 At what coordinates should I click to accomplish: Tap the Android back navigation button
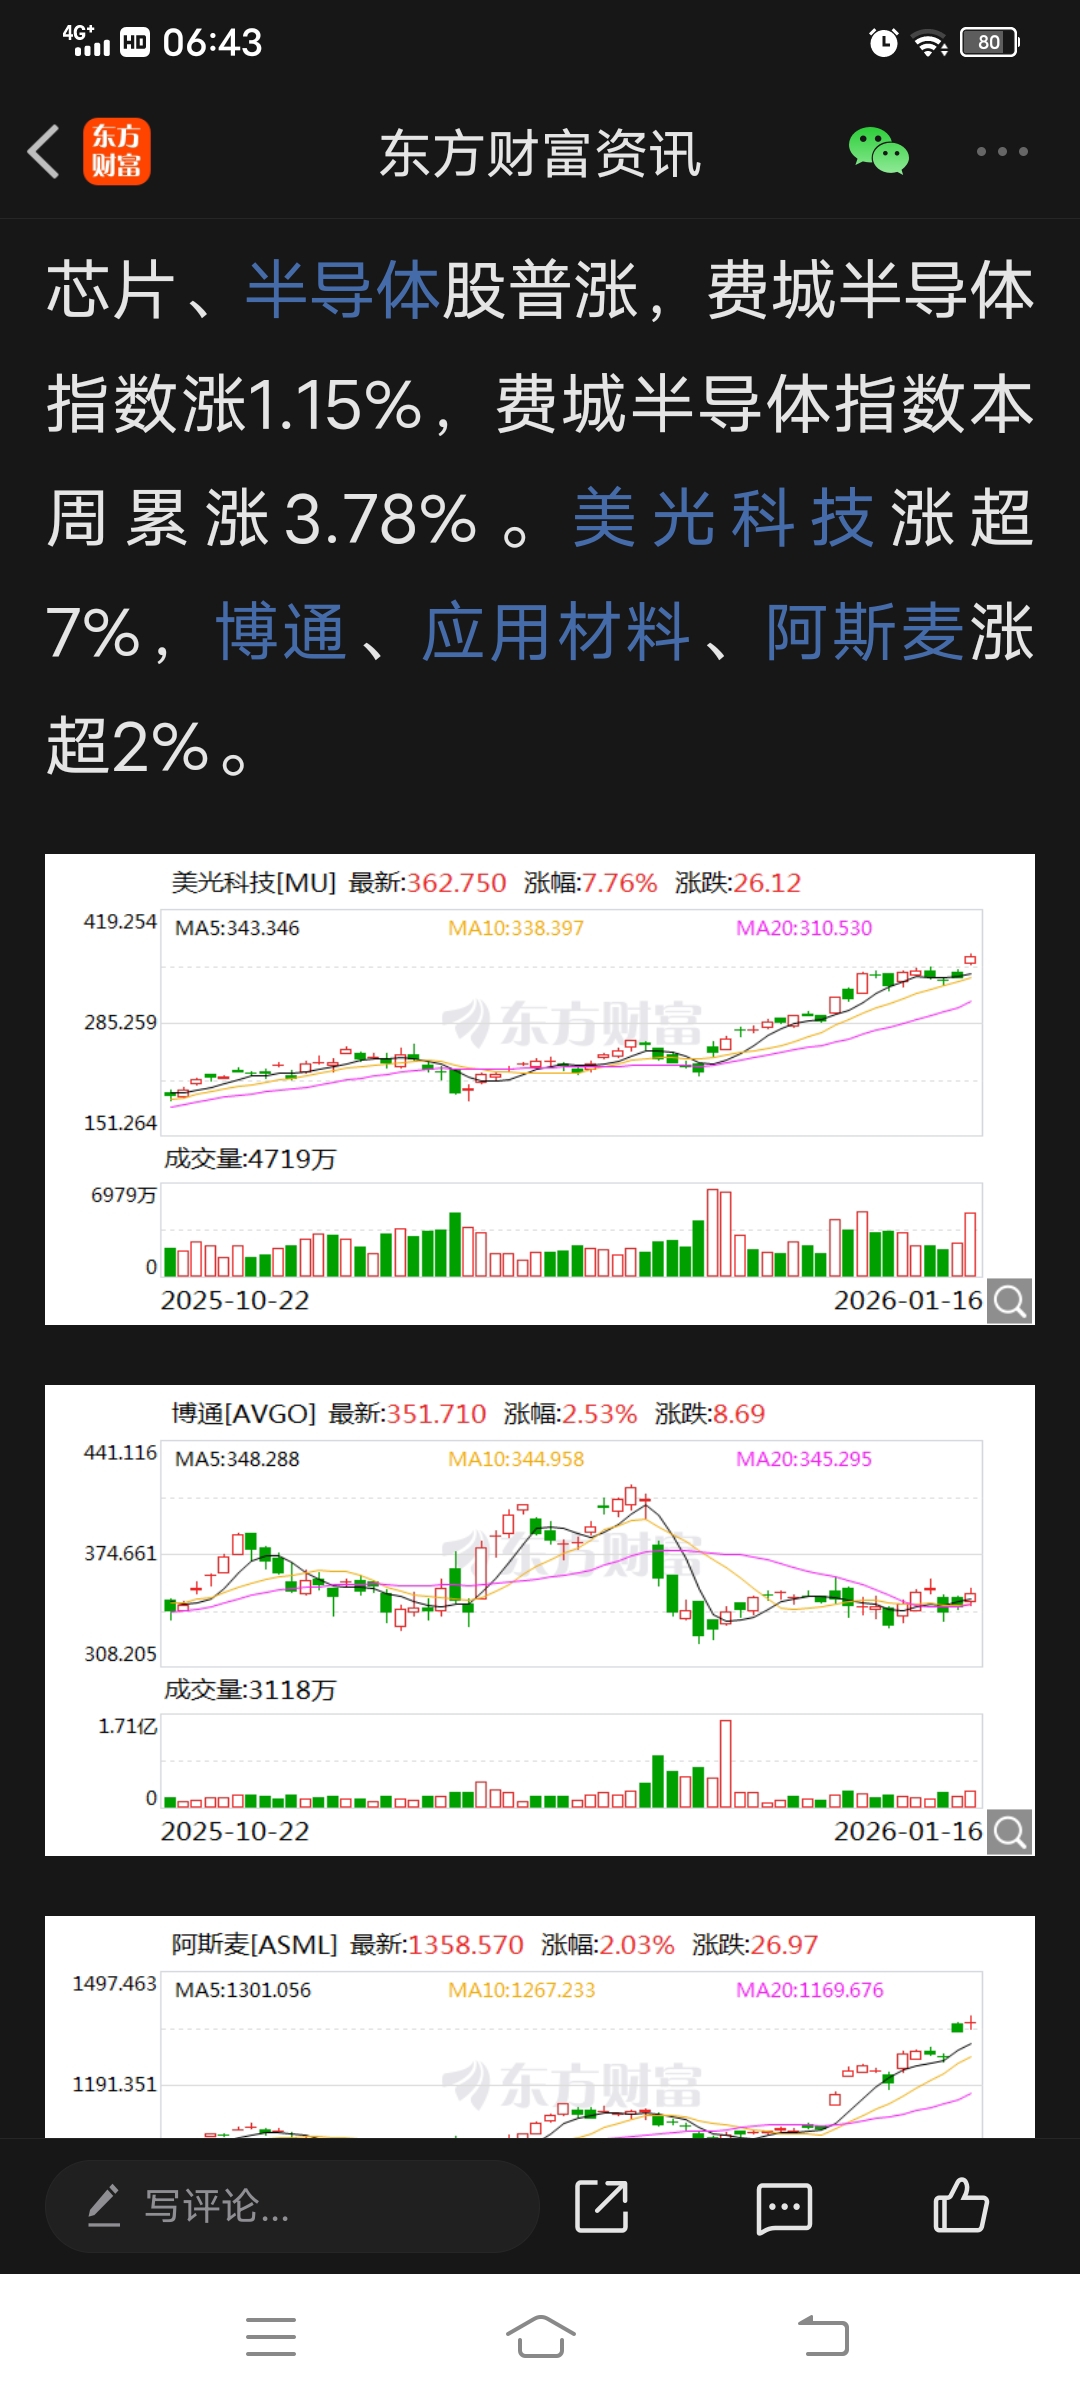pyautogui.click(x=823, y=2337)
